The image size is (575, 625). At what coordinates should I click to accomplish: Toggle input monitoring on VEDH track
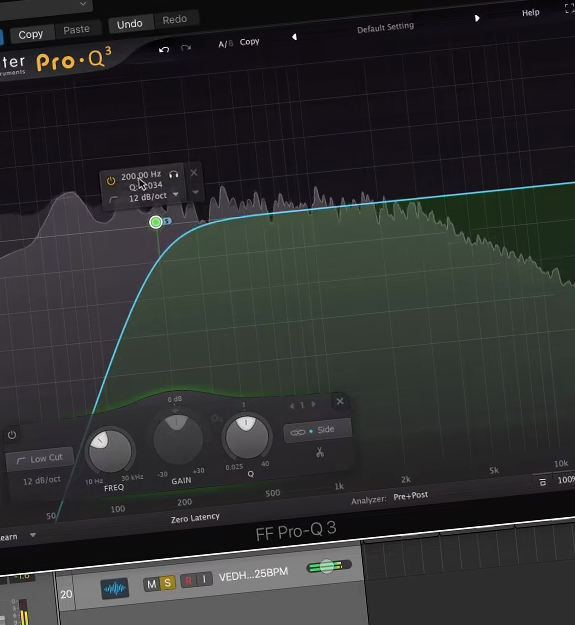tap(204, 579)
